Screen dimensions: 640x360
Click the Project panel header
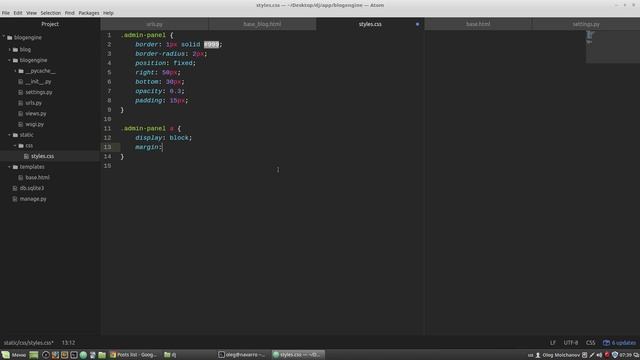pos(50,24)
